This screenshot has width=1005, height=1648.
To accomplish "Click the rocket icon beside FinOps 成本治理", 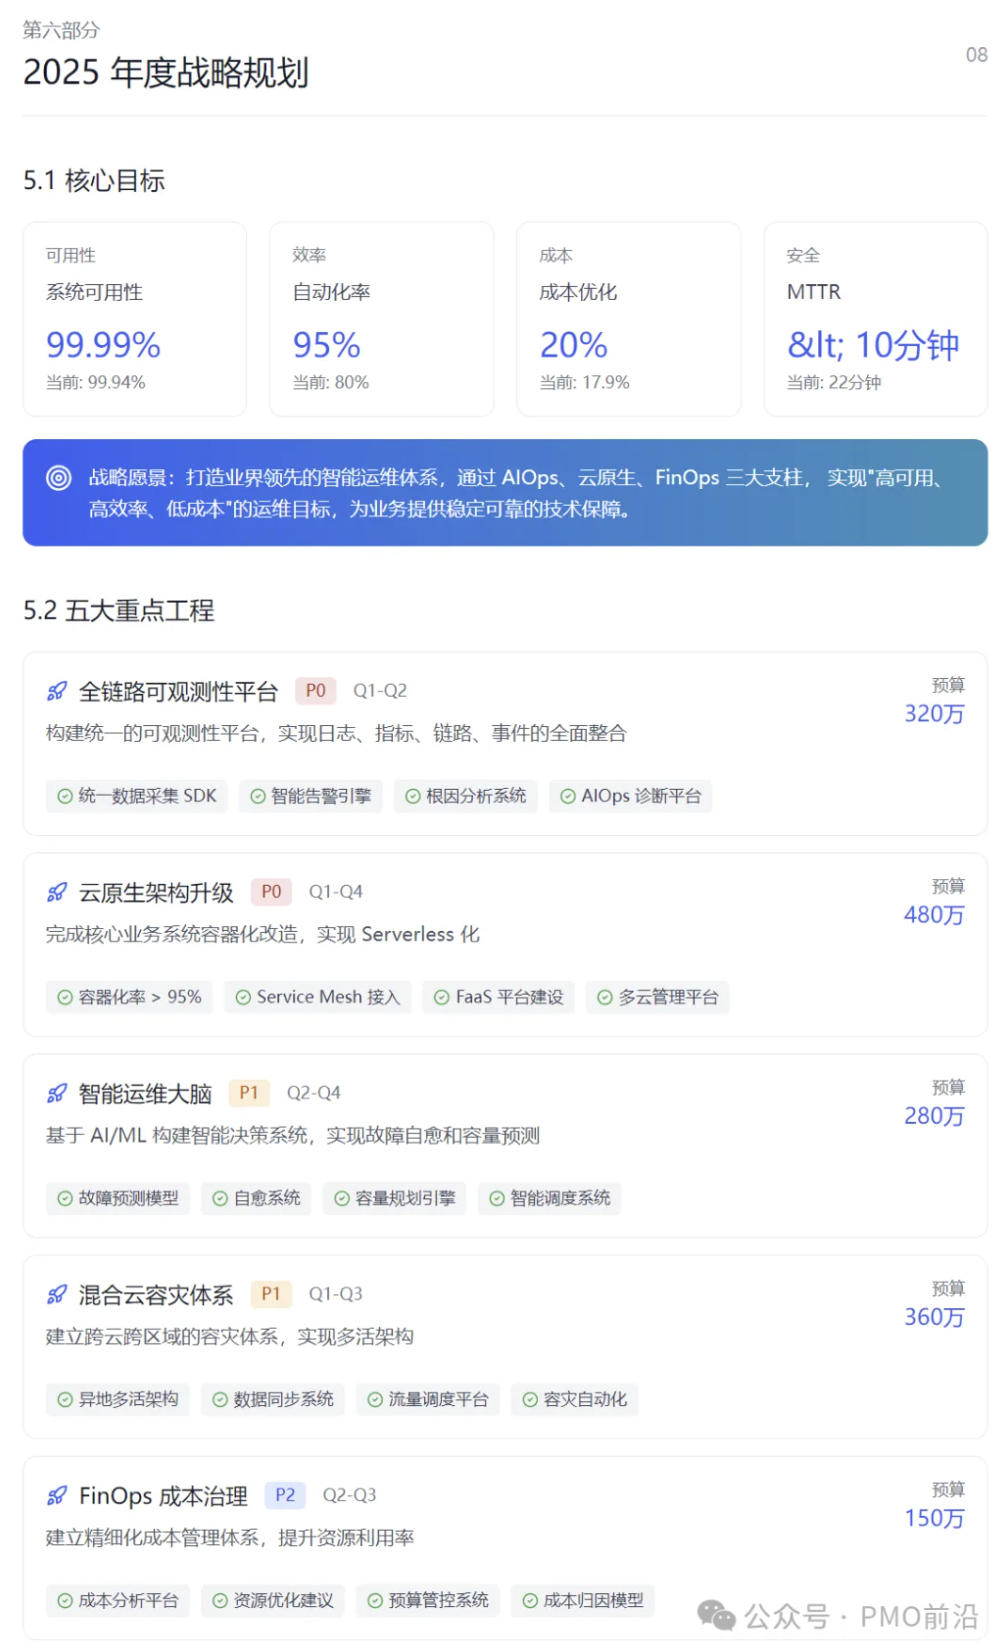I will pyautogui.click(x=57, y=1496).
